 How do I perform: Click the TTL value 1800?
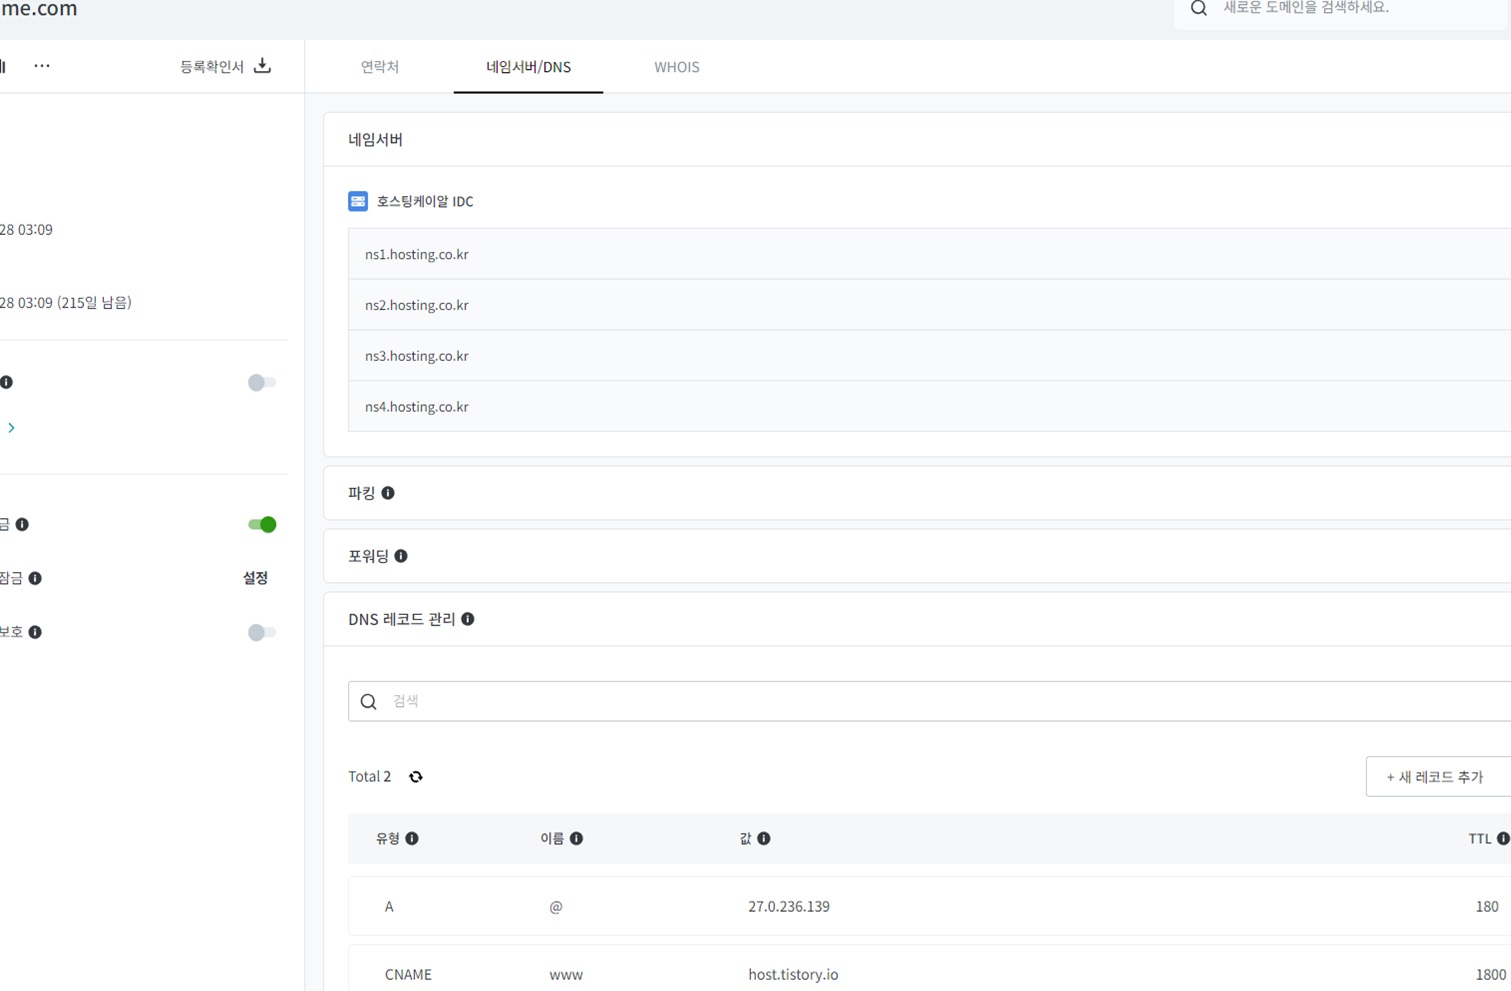point(1490,975)
